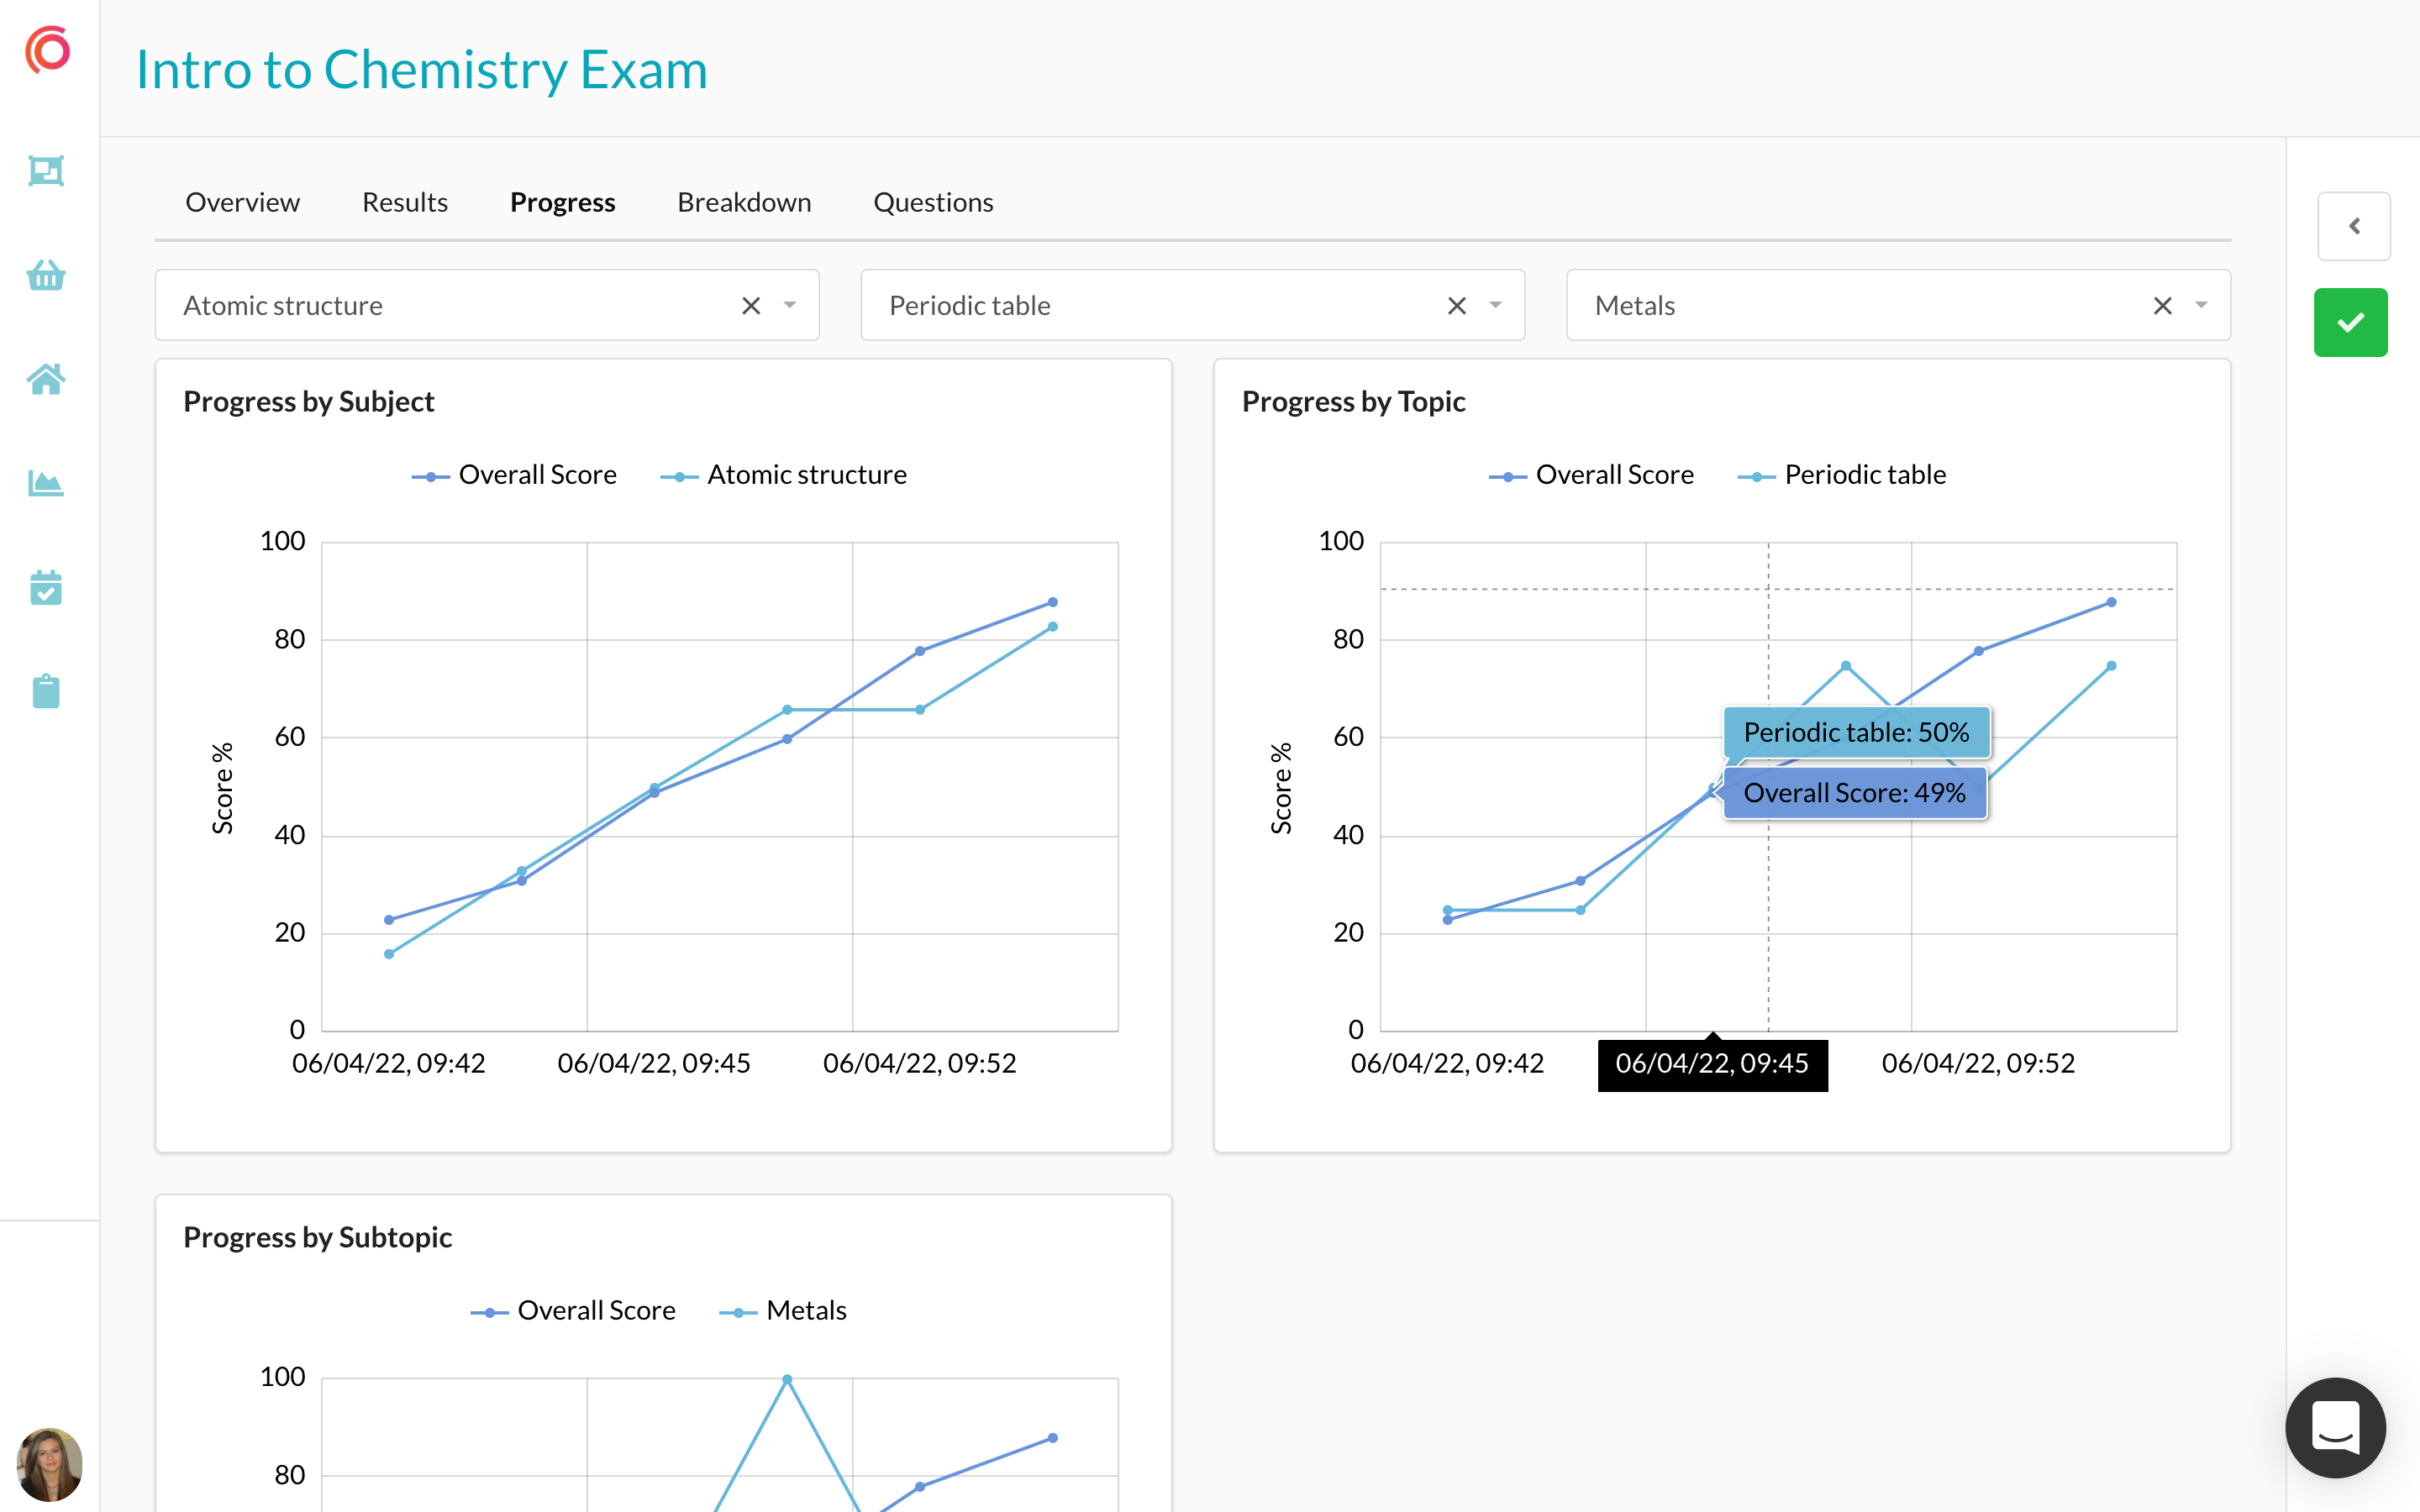Screen dimensions: 2420x1512
Task: Open the user profile avatar
Action: (x=49, y=1464)
